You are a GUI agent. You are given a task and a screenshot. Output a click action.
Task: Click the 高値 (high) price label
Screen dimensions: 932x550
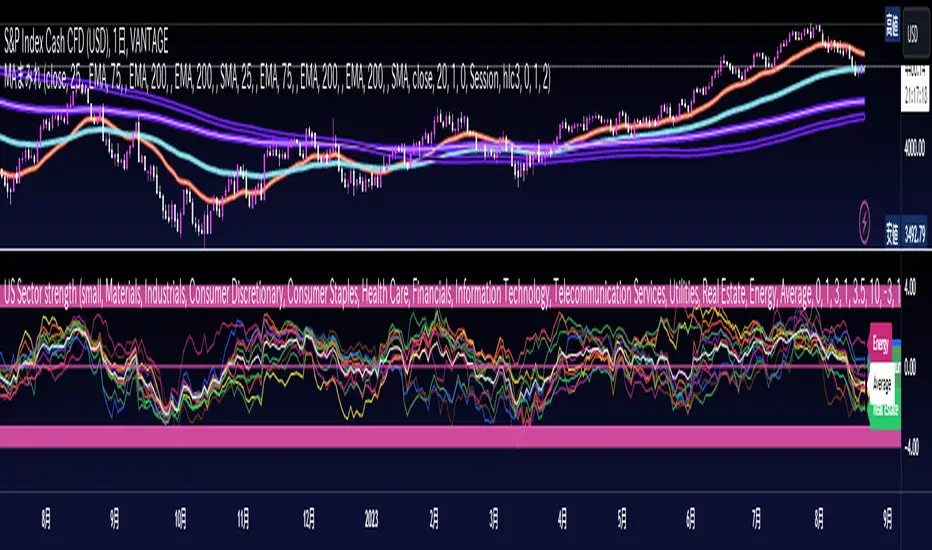coord(892,24)
